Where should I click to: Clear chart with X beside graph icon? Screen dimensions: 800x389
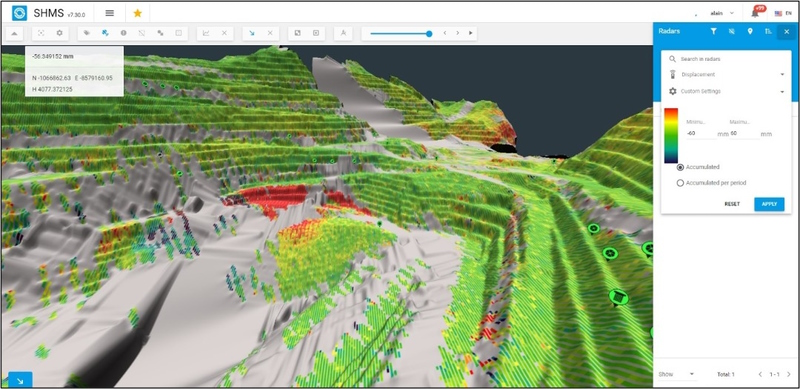[224, 33]
